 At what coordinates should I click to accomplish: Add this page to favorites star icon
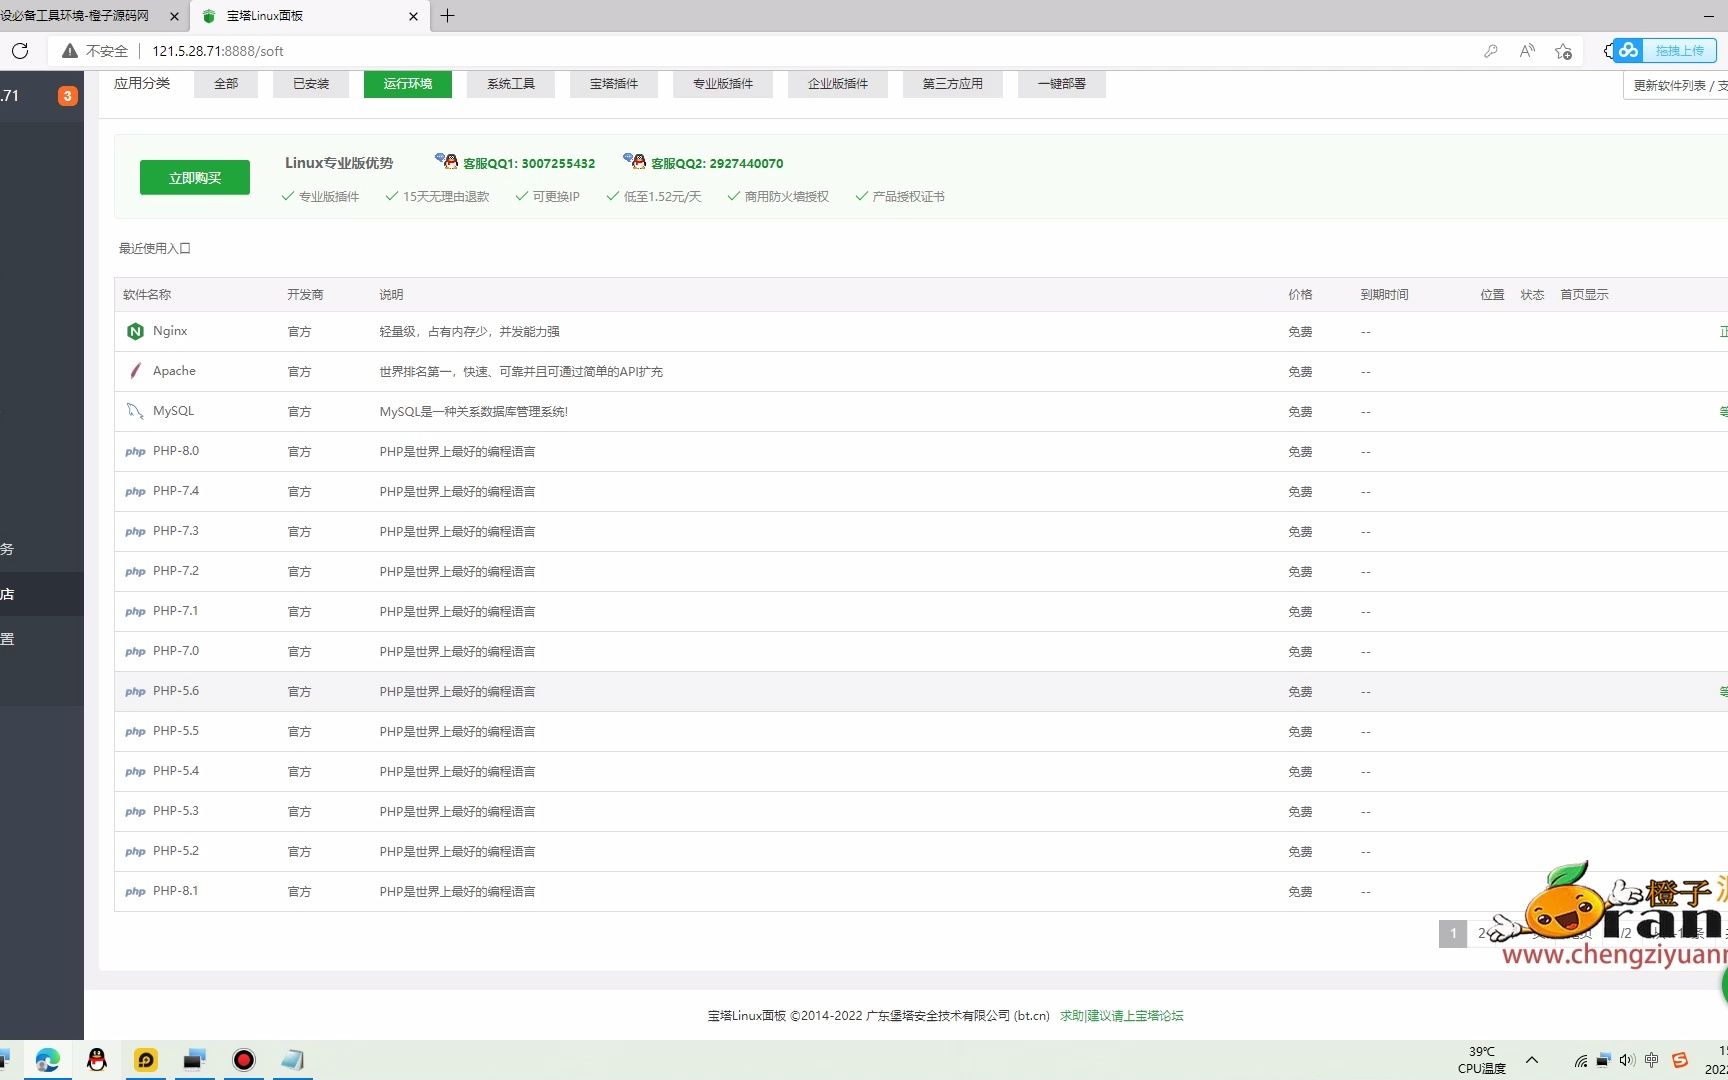[1564, 51]
